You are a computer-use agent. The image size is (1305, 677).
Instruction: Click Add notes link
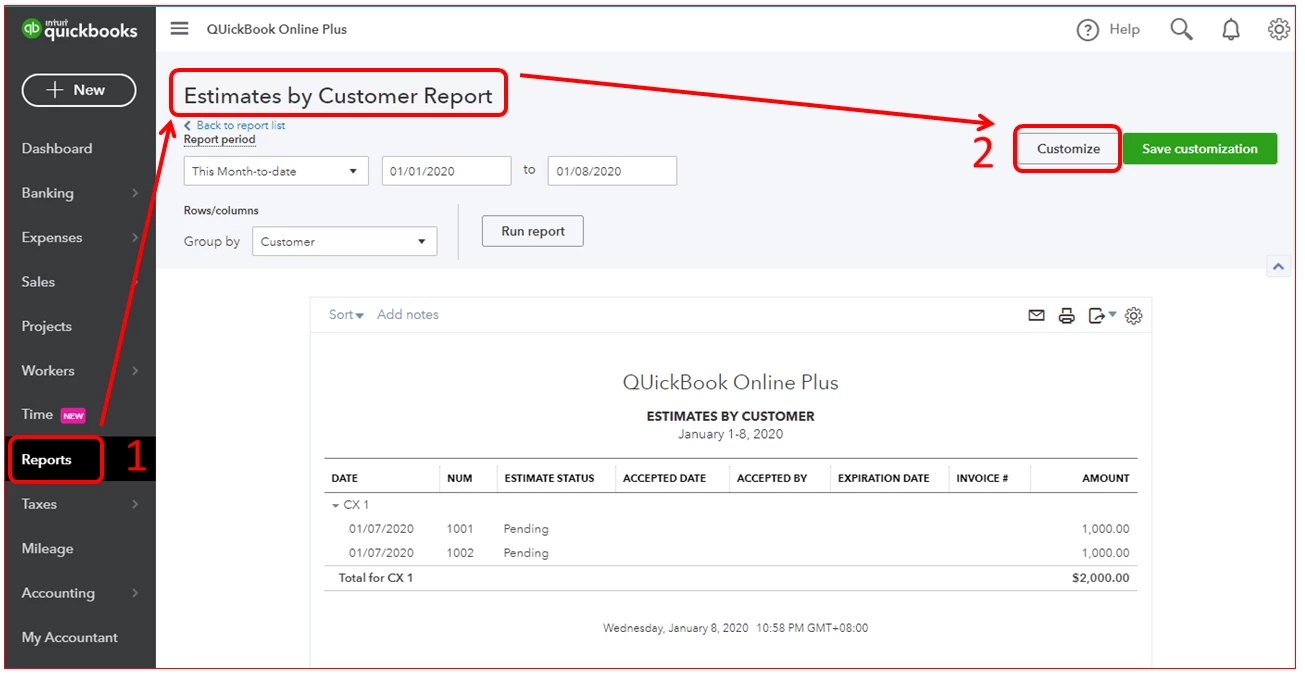point(408,314)
